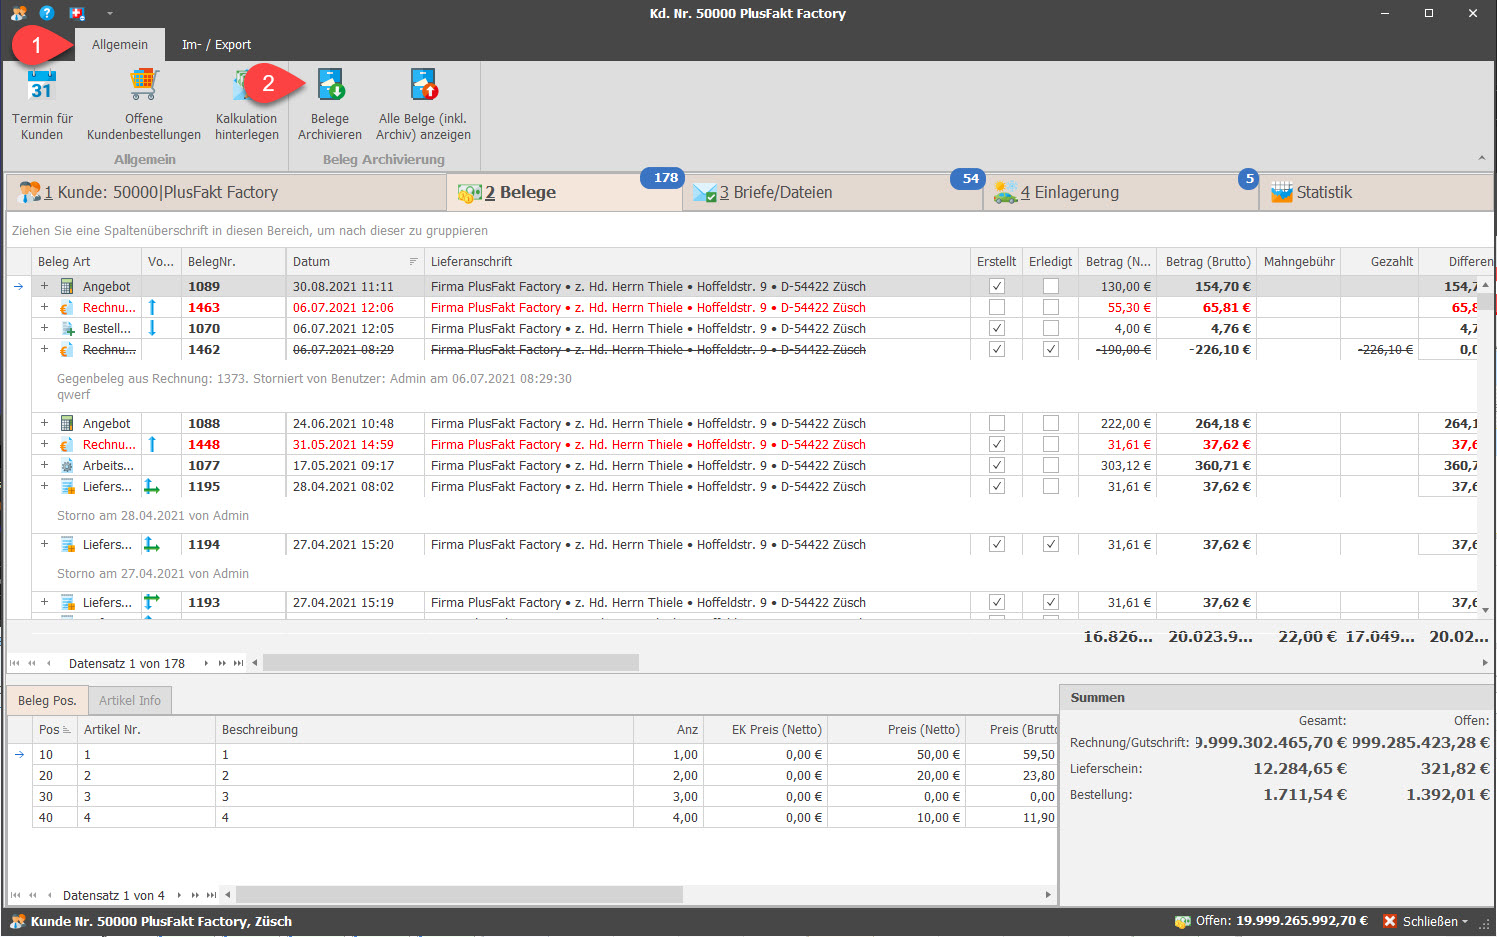
Task: Switch to Artikel Info tab
Action: click(x=130, y=701)
